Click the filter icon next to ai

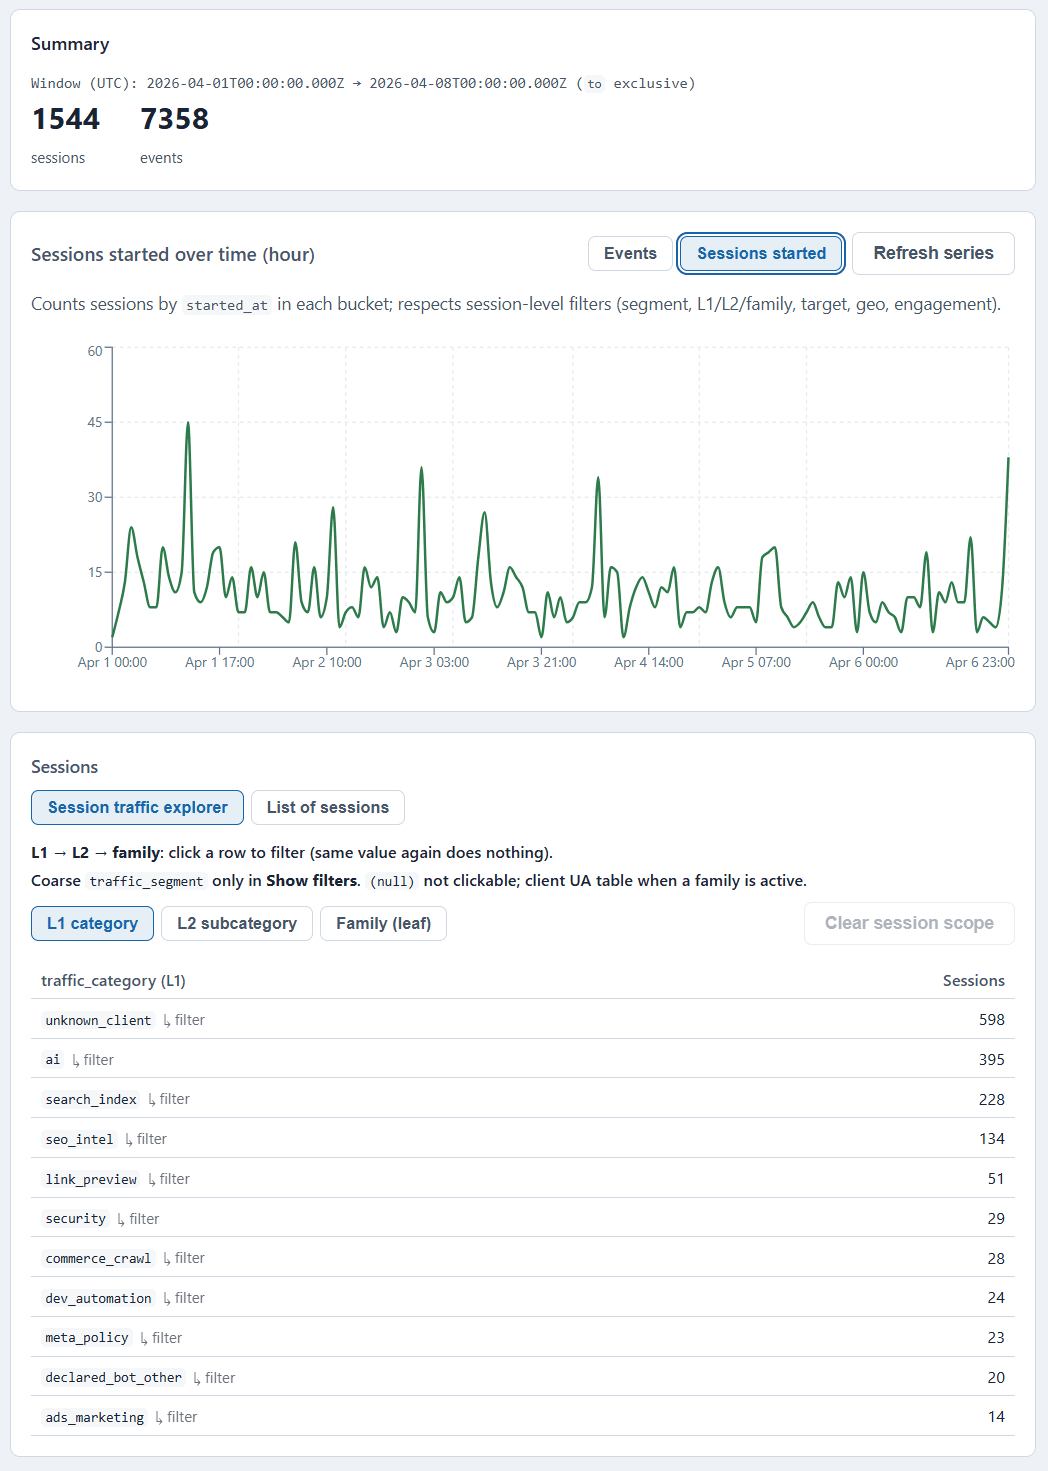95,1059
